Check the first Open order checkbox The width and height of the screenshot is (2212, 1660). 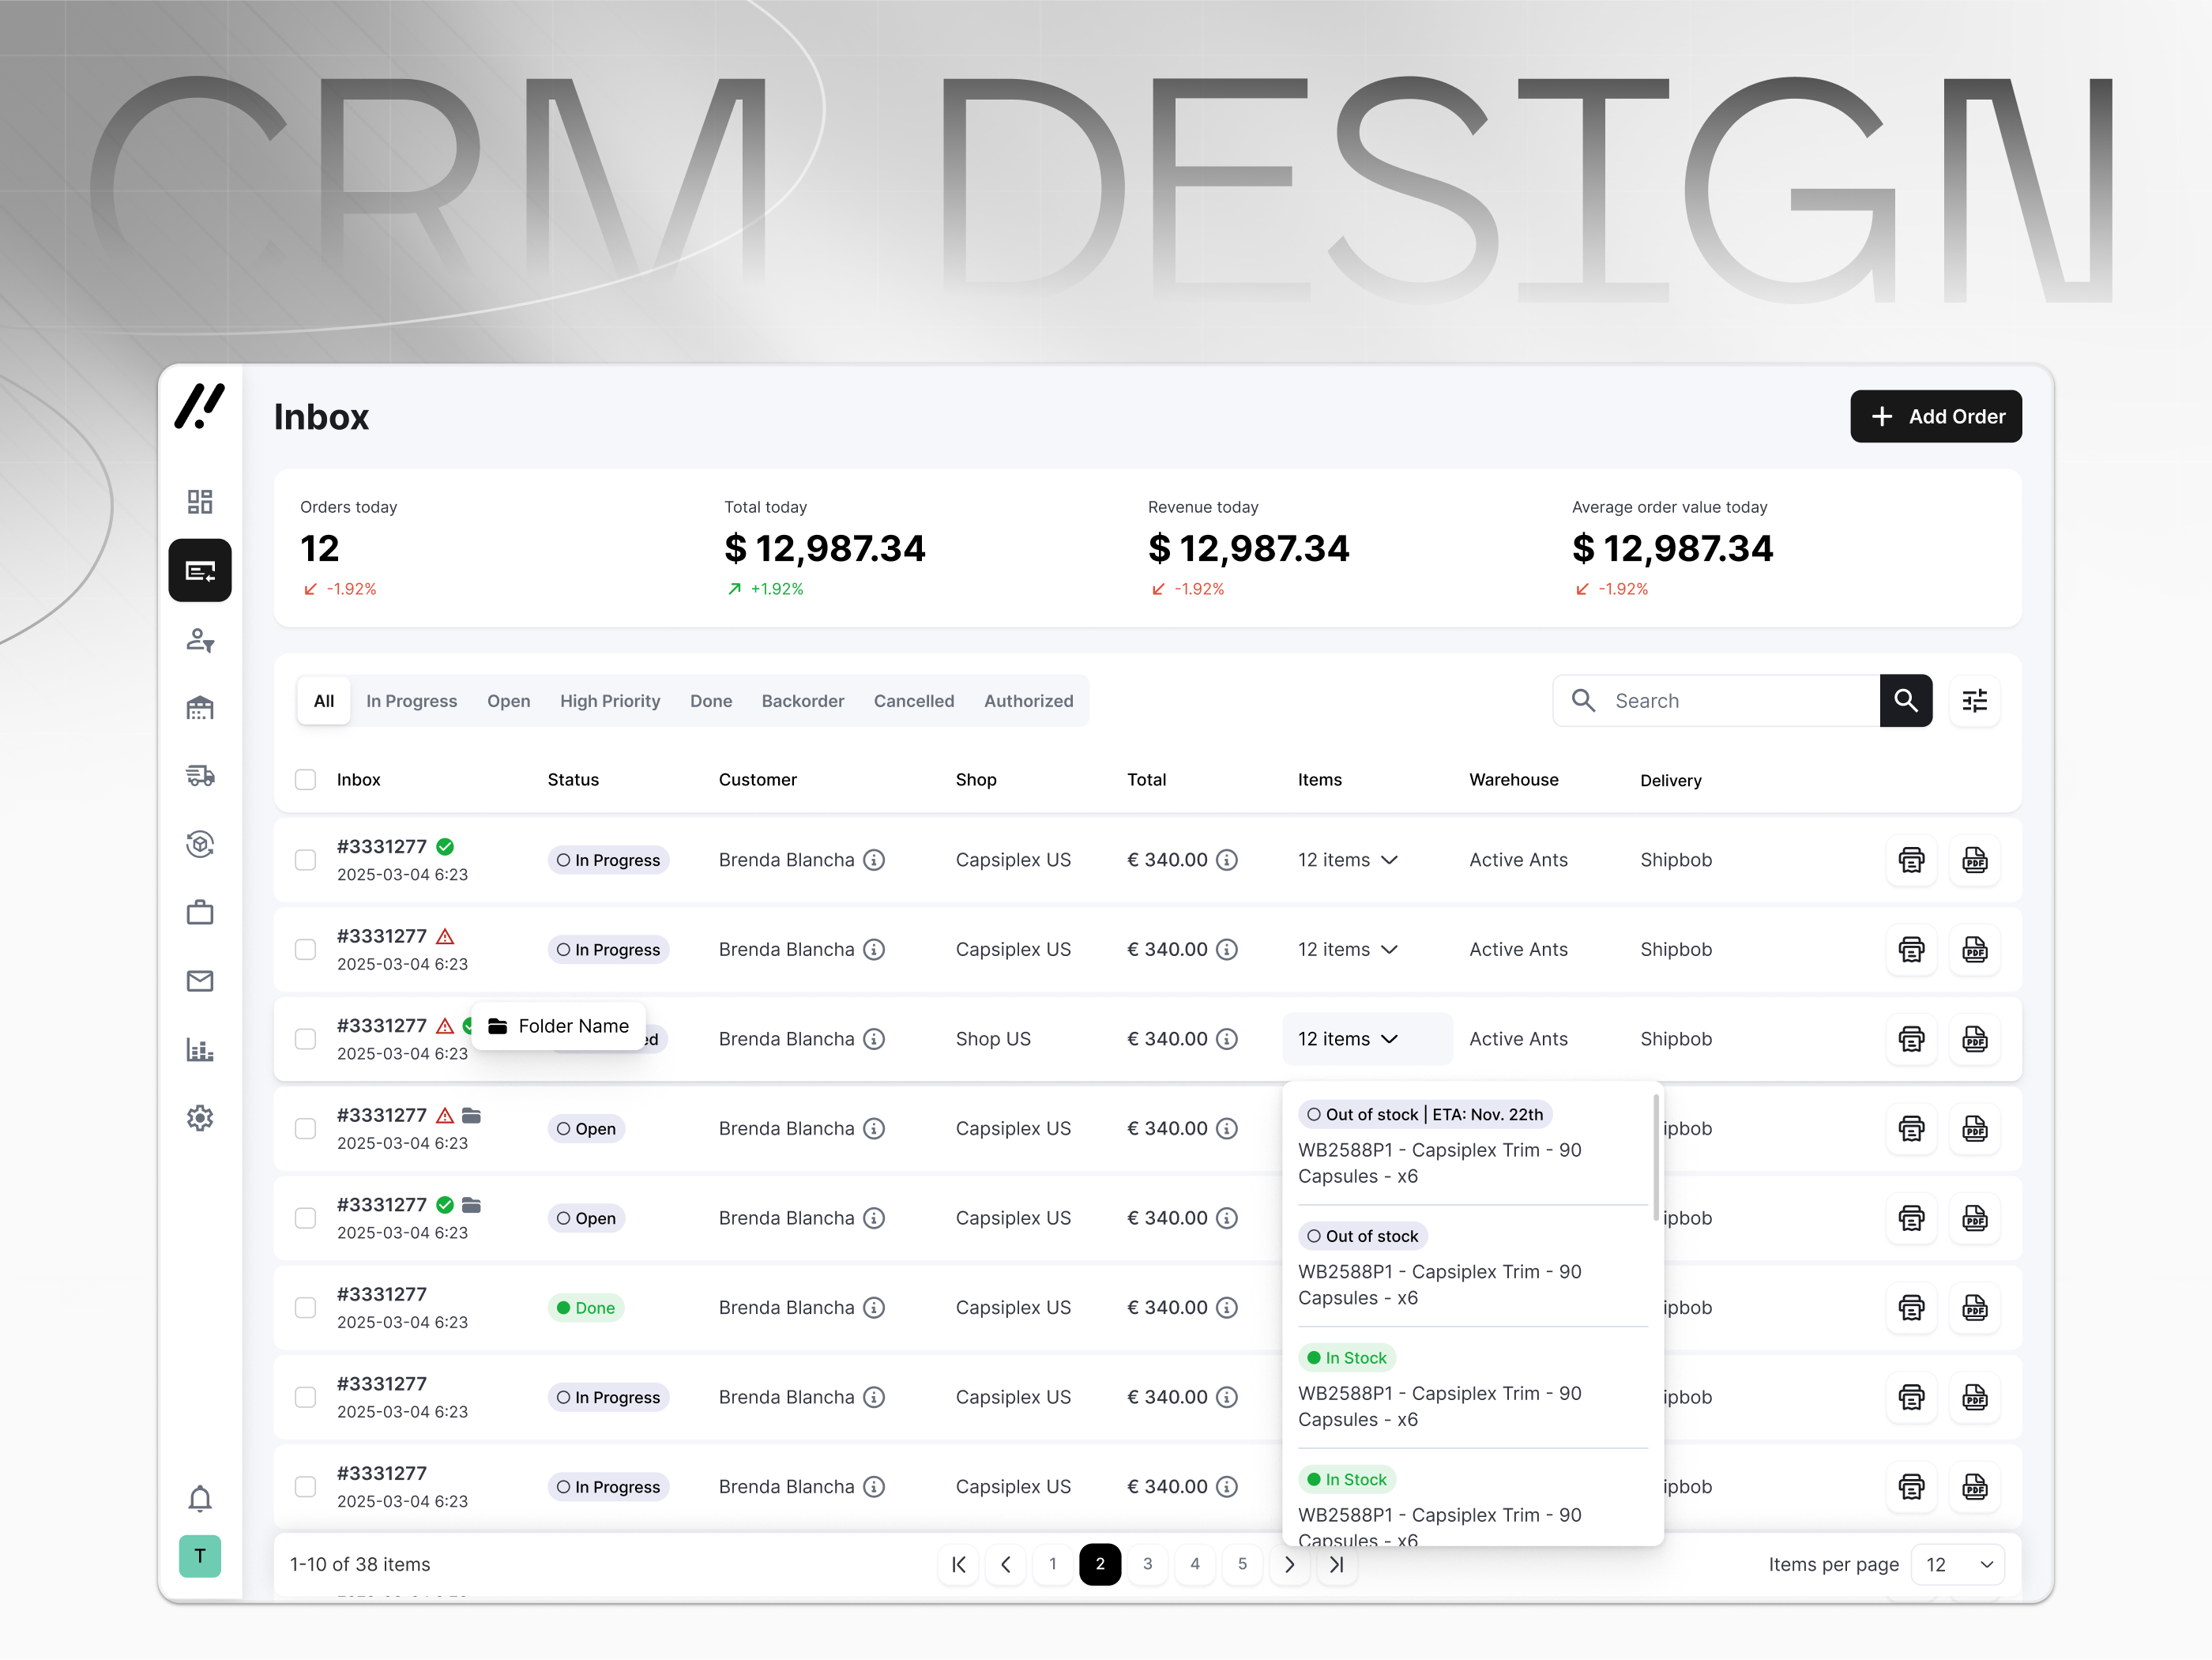[306, 1130]
